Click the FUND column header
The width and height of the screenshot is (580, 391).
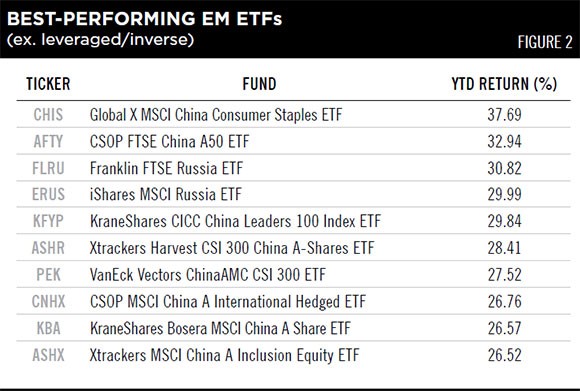(259, 84)
